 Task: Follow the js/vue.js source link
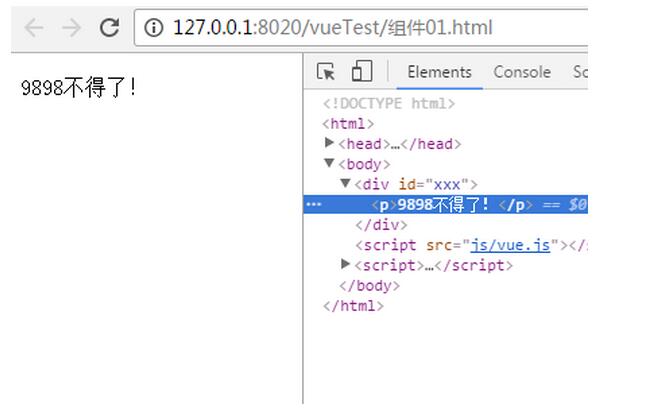point(510,245)
